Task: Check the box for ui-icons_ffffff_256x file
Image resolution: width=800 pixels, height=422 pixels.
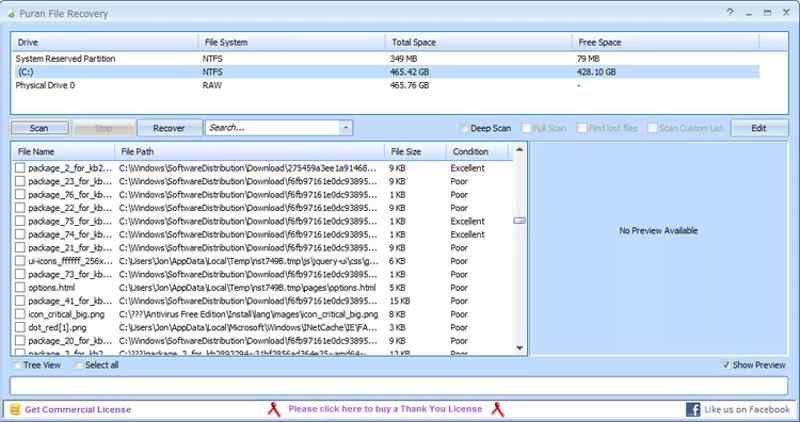Action: pyautogui.click(x=20, y=261)
